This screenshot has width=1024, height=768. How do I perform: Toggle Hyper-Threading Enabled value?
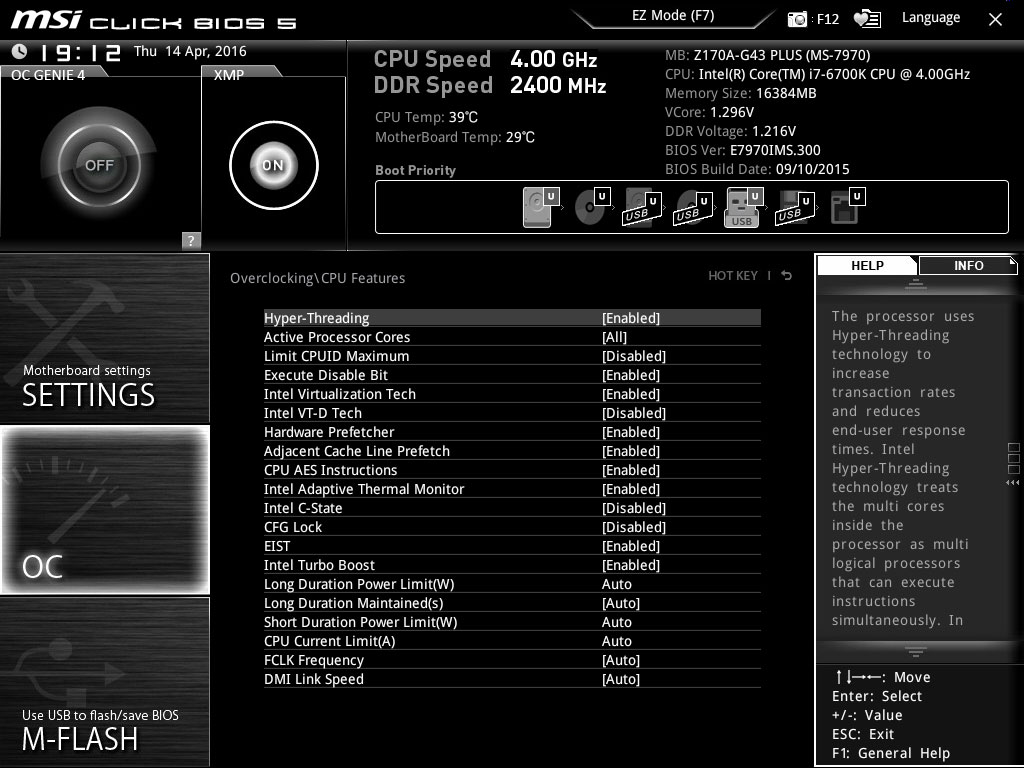point(631,318)
